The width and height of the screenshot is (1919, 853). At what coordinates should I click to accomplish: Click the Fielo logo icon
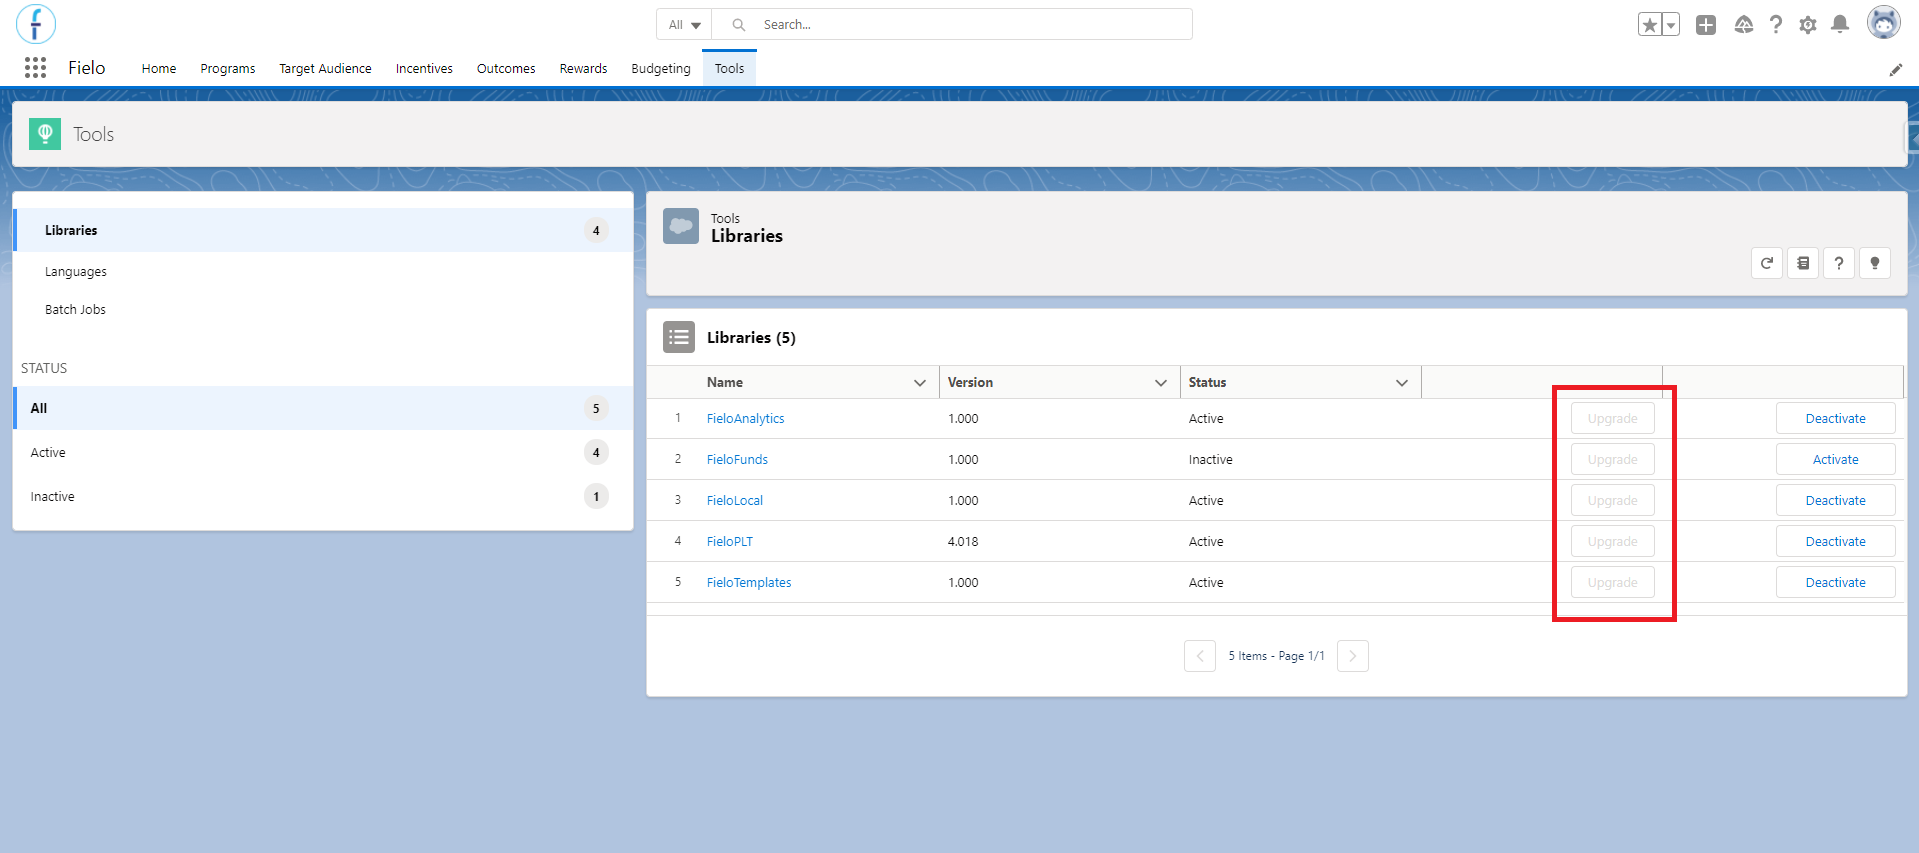36,24
